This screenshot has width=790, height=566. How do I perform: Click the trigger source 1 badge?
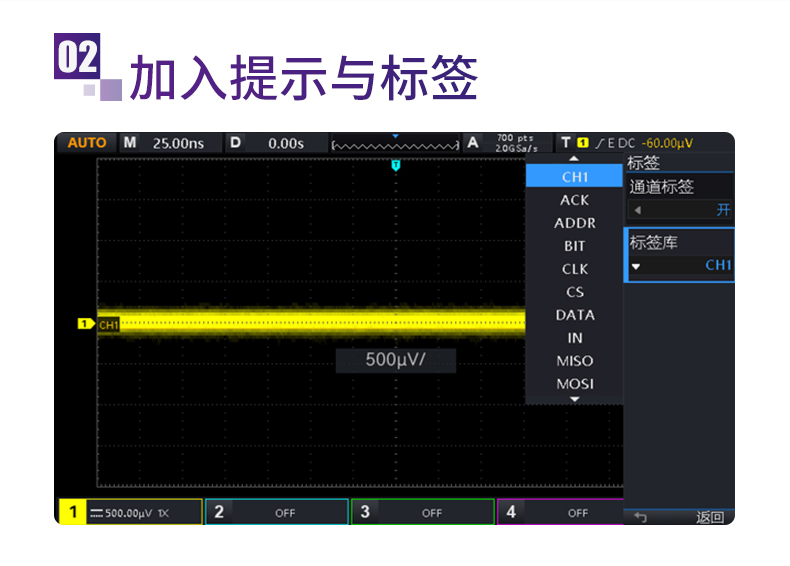point(583,143)
